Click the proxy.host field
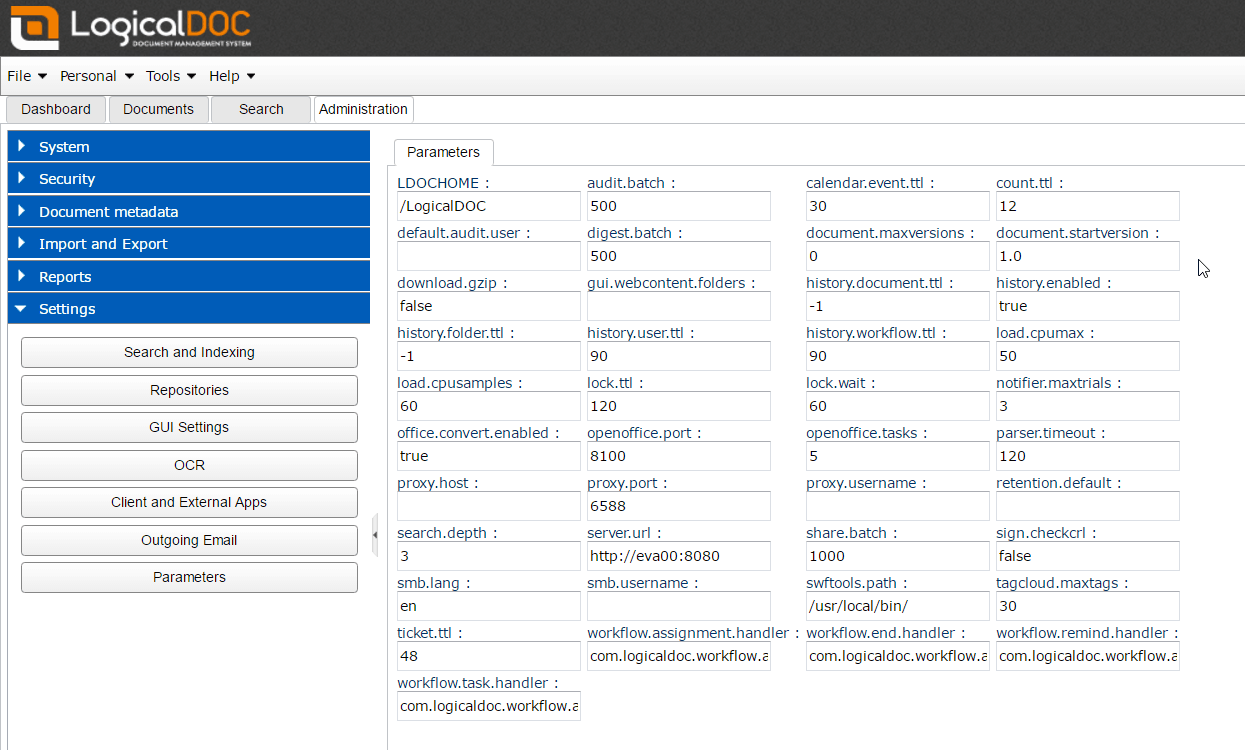 pyautogui.click(x=488, y=506)
